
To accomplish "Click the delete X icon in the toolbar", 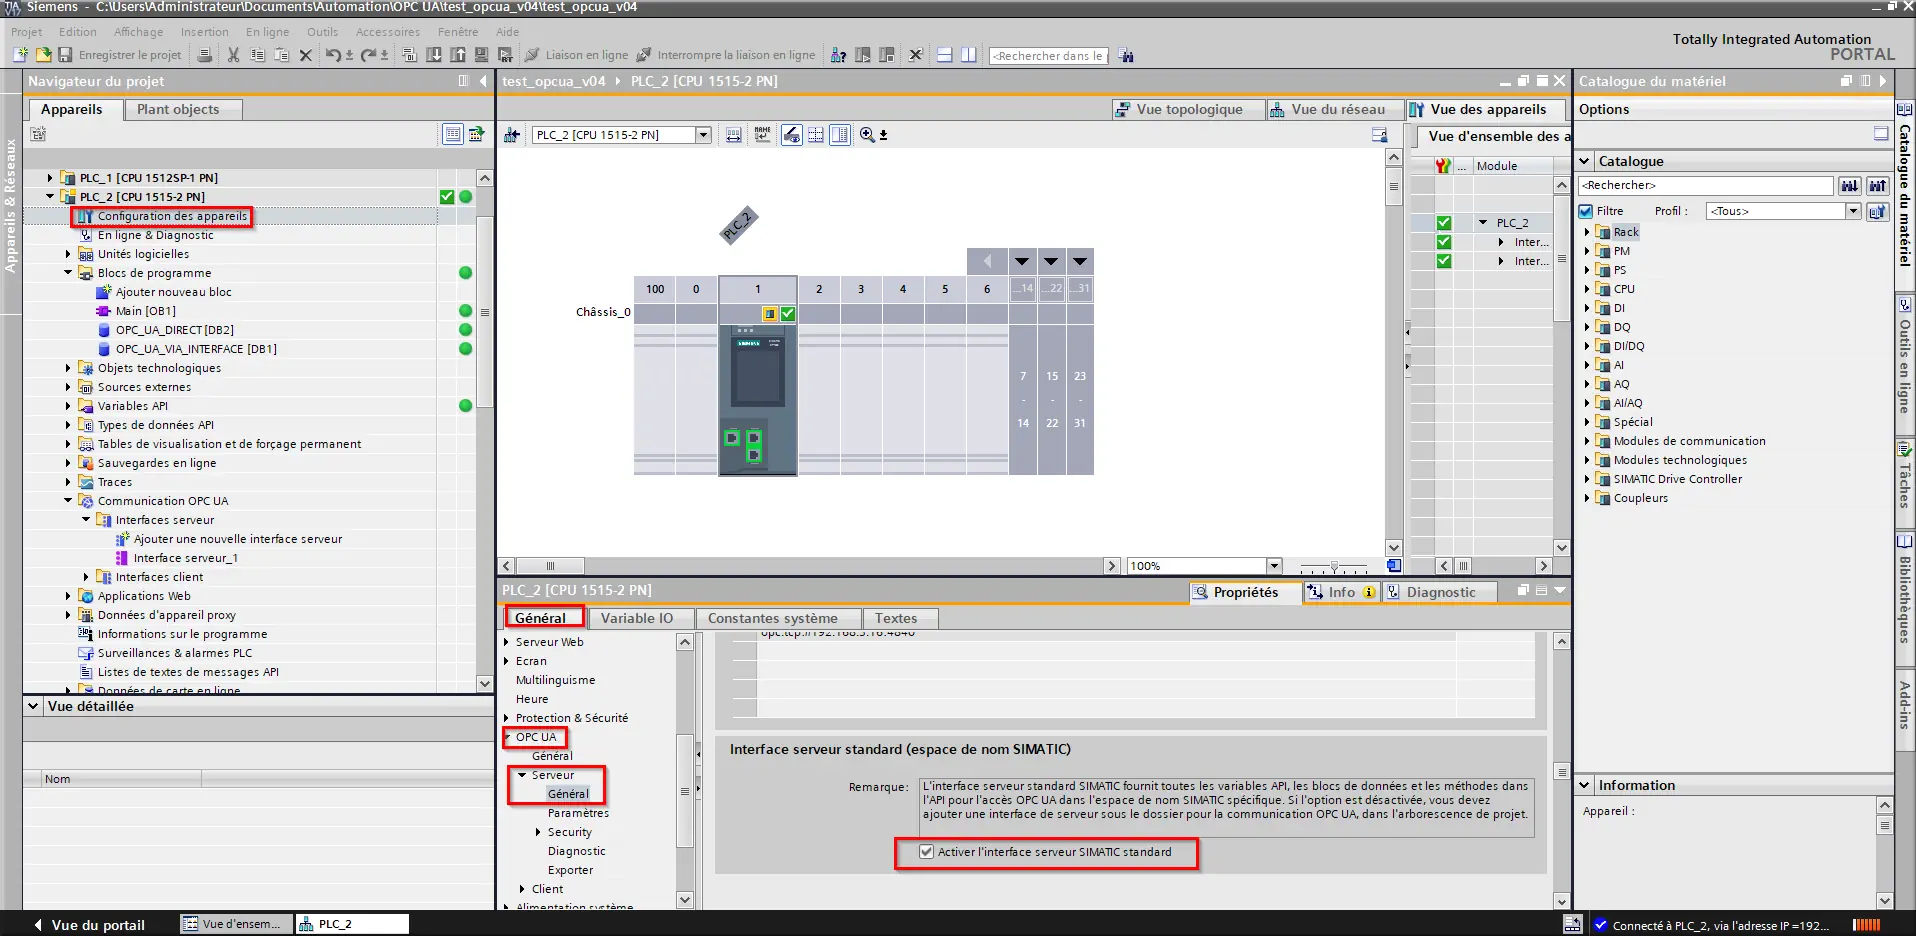I will 306,55.
